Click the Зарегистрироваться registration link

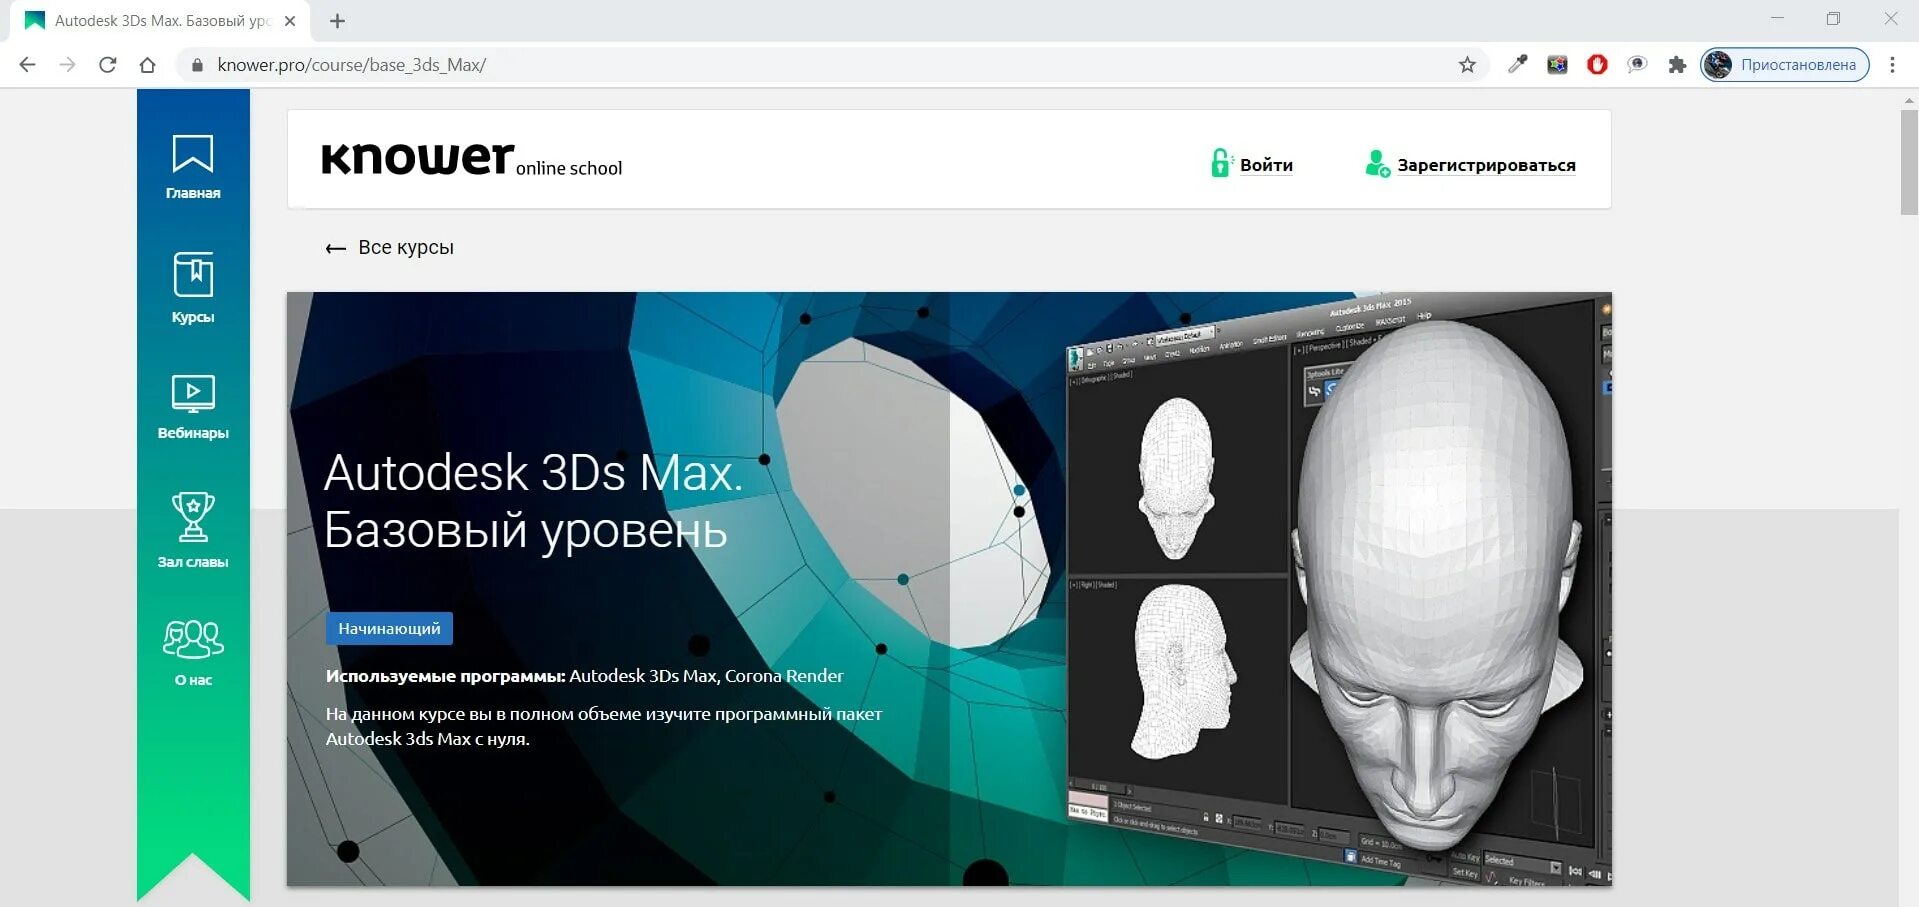tap(1470, 164)
